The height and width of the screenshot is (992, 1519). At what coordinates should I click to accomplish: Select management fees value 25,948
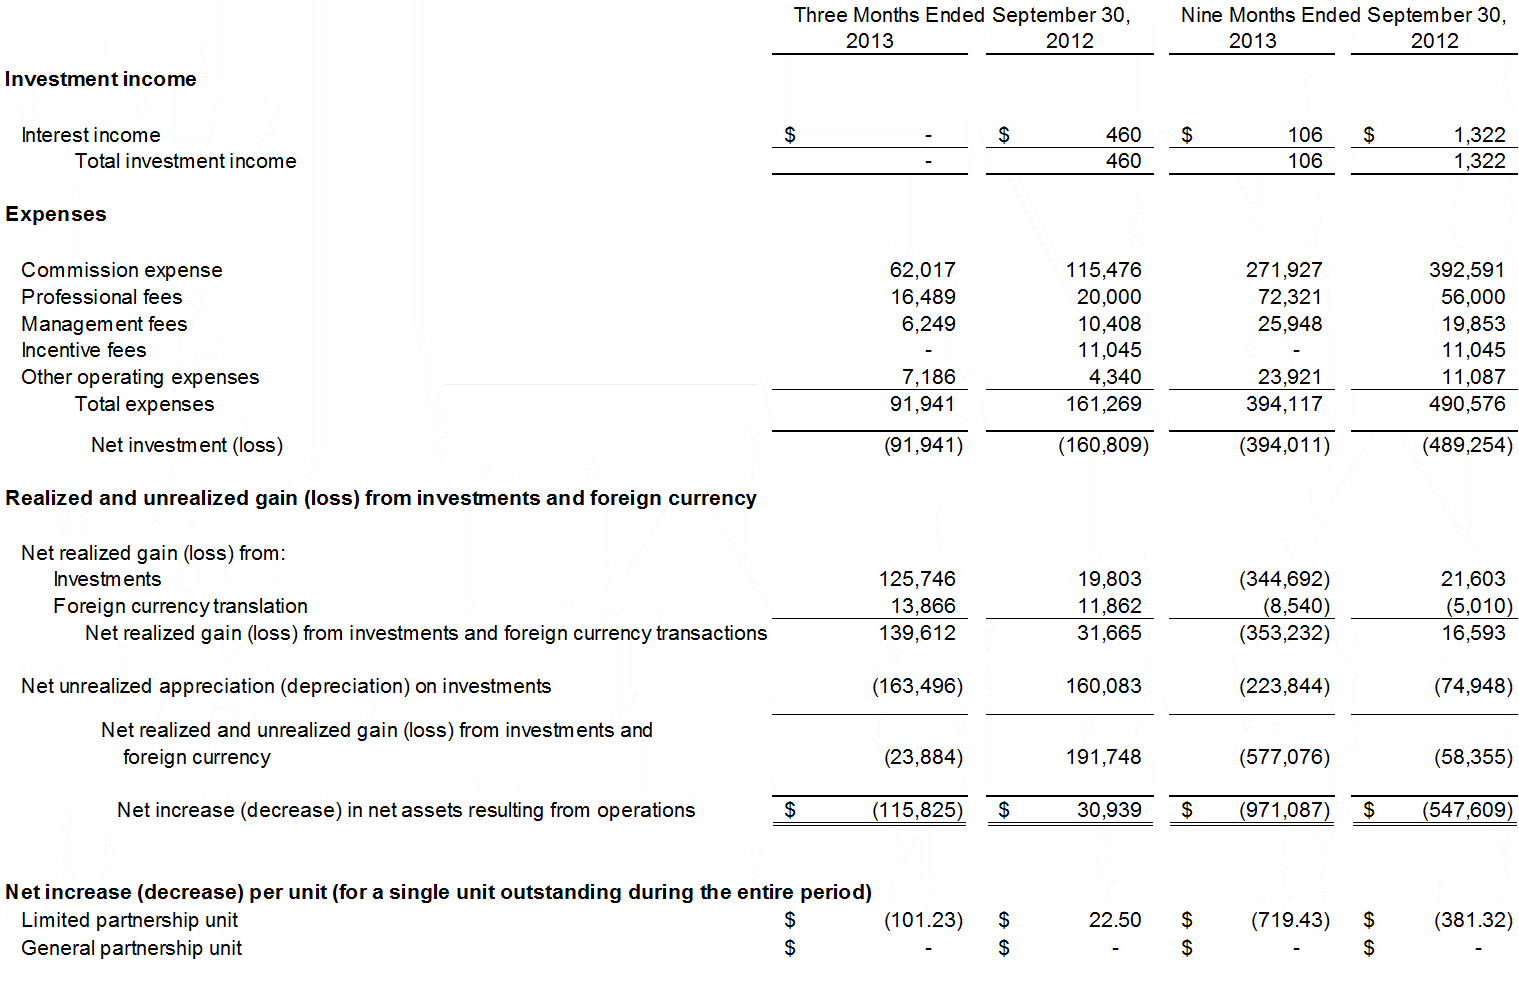click(1290, 324)
